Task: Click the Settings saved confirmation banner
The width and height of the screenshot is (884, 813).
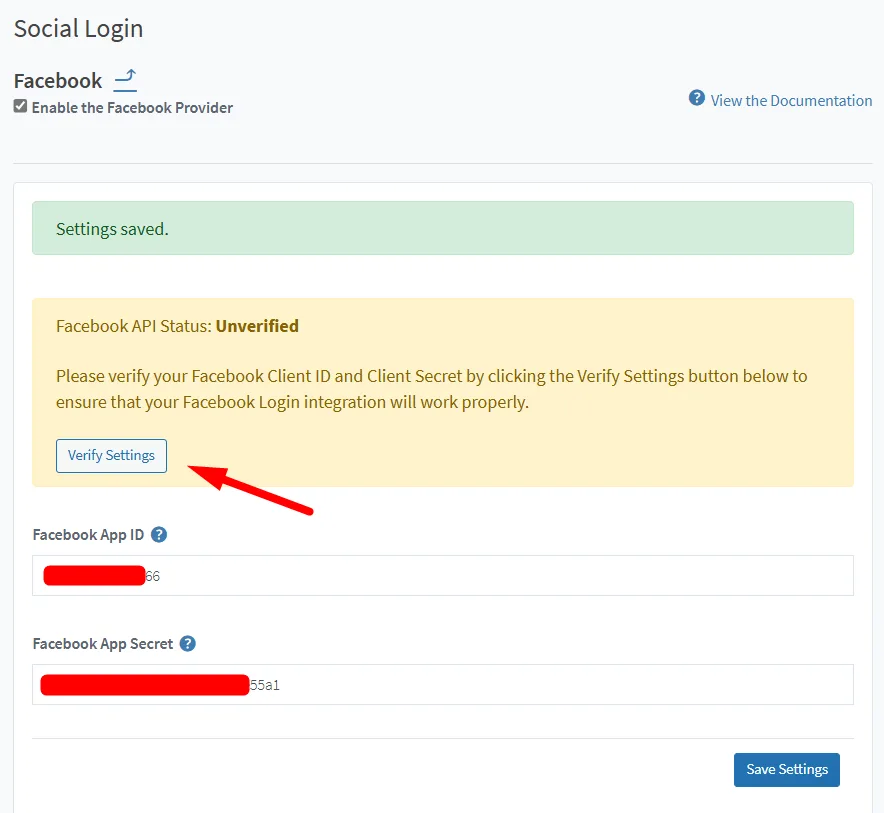Action: point(442,228)
